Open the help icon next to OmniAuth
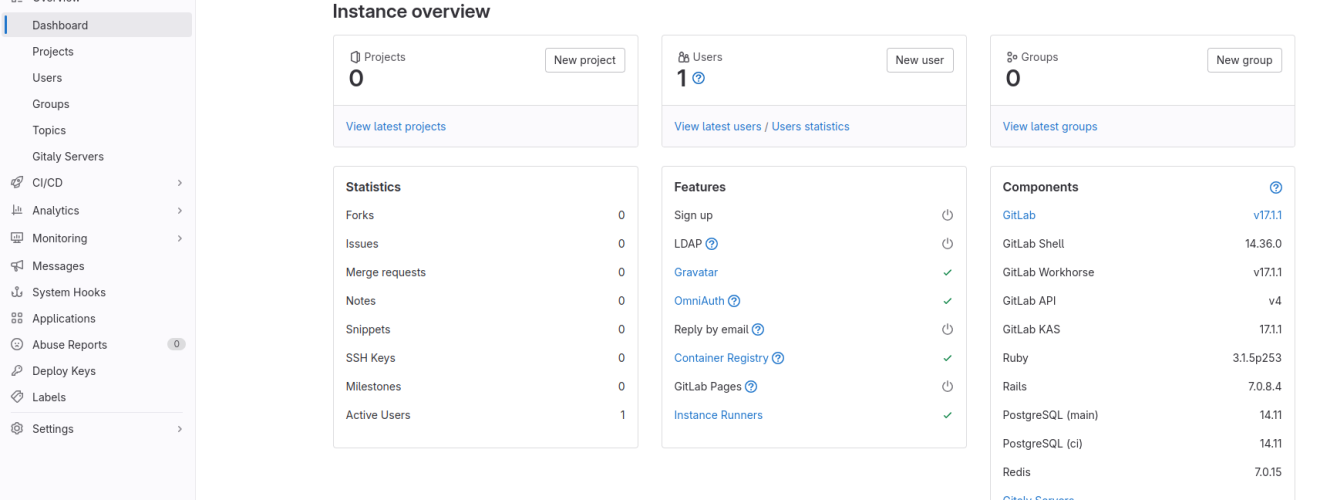 (x=734, y=301)
